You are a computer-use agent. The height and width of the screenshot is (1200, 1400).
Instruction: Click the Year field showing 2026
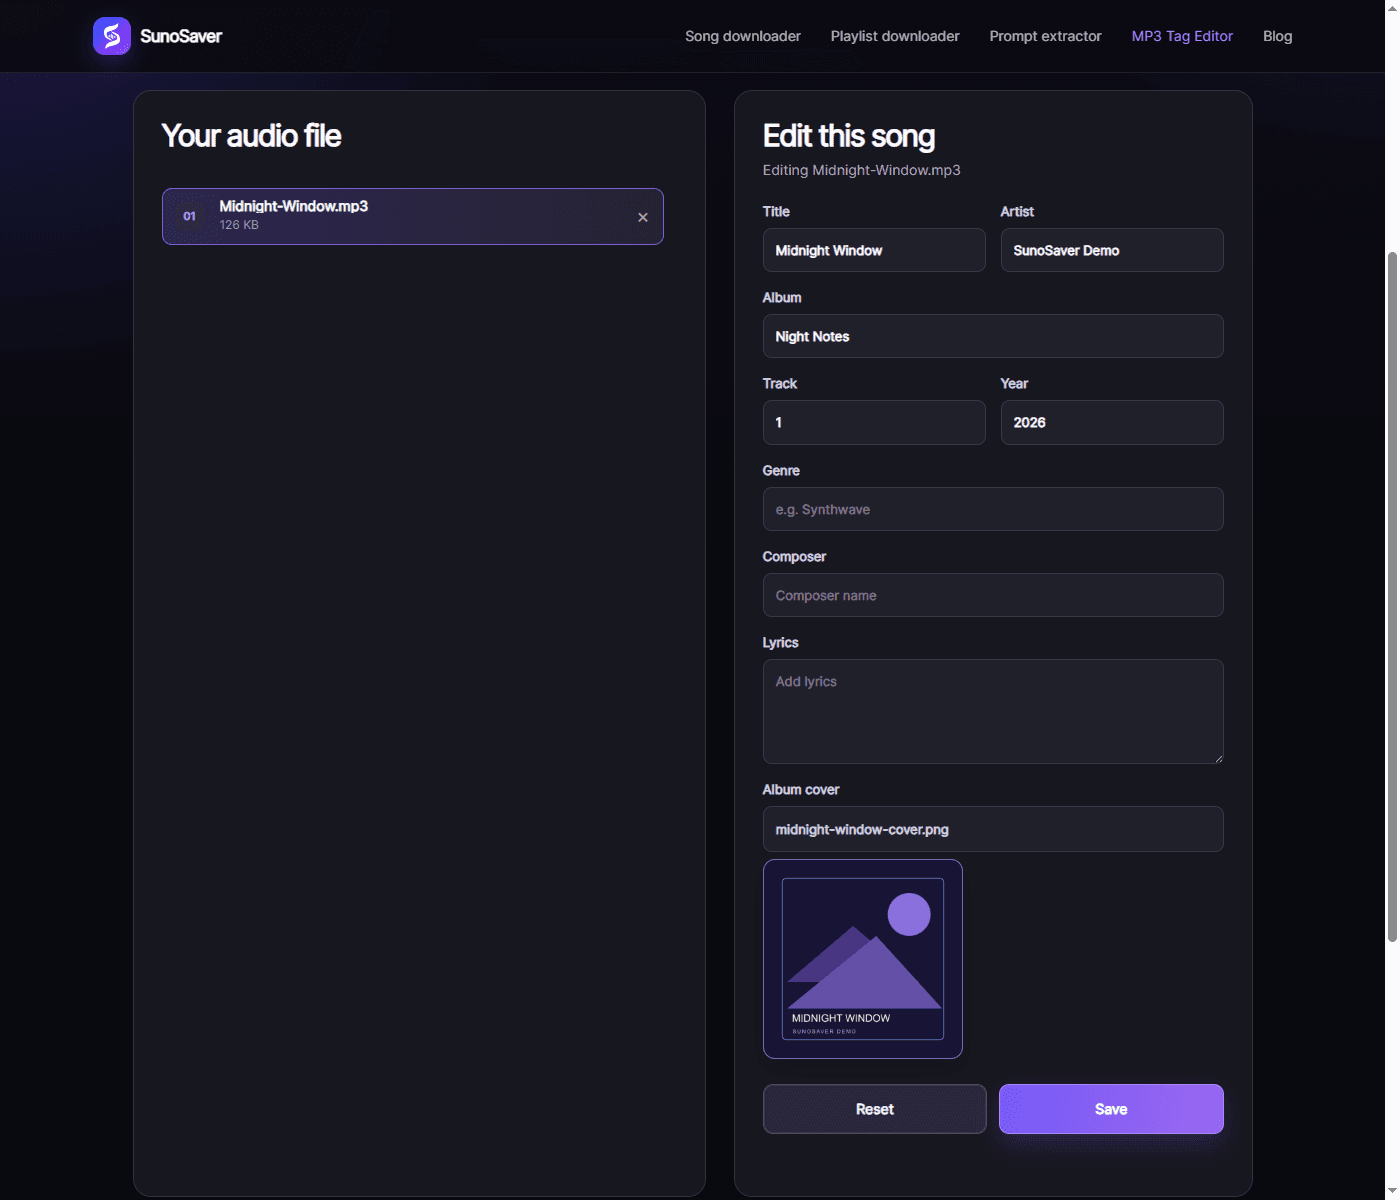(1112, 422)
